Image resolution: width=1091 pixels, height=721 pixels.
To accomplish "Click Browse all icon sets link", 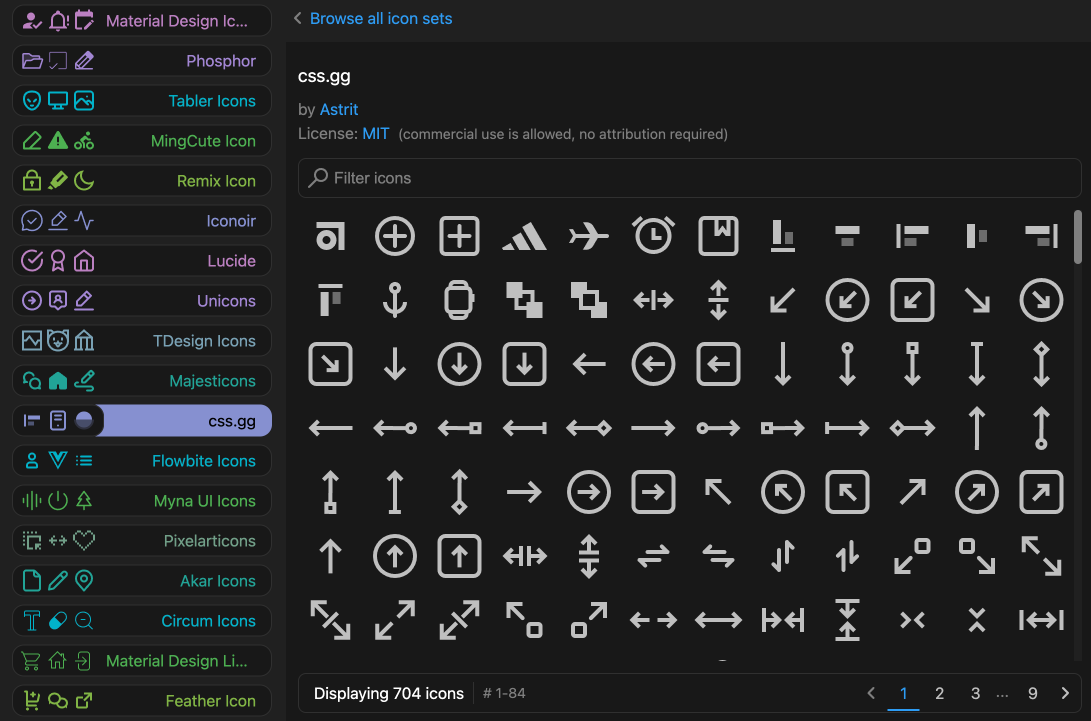I will click(x=380, y=18).
